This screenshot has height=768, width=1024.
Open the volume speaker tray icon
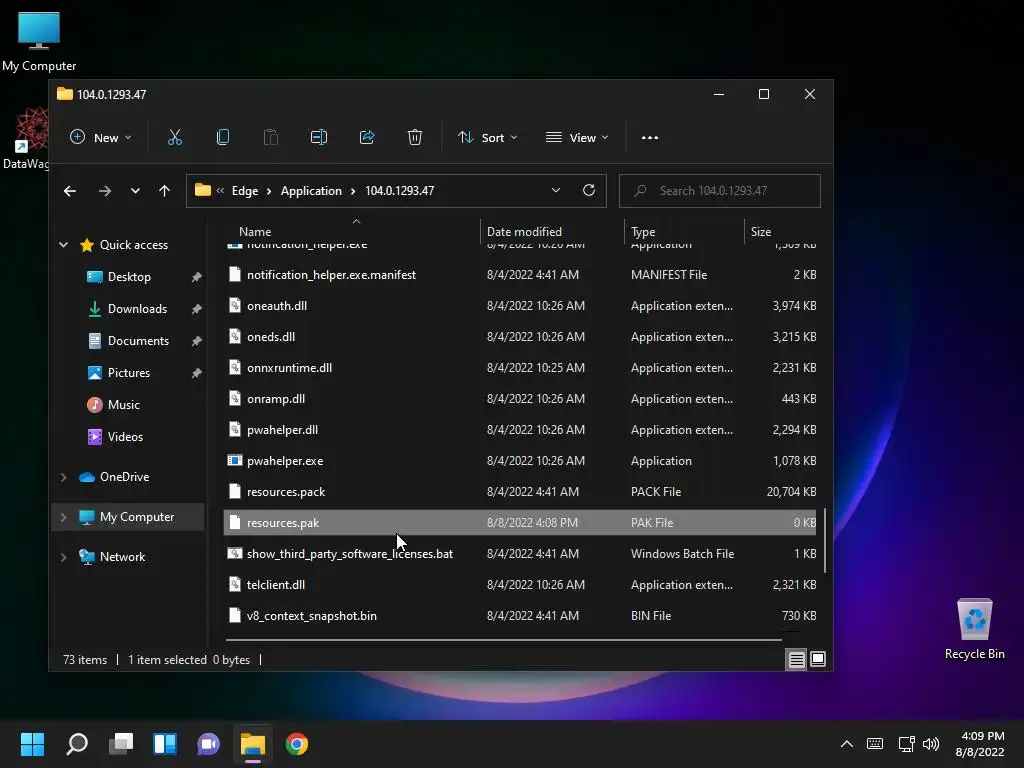pyautogui.click(x=931, y=744)
